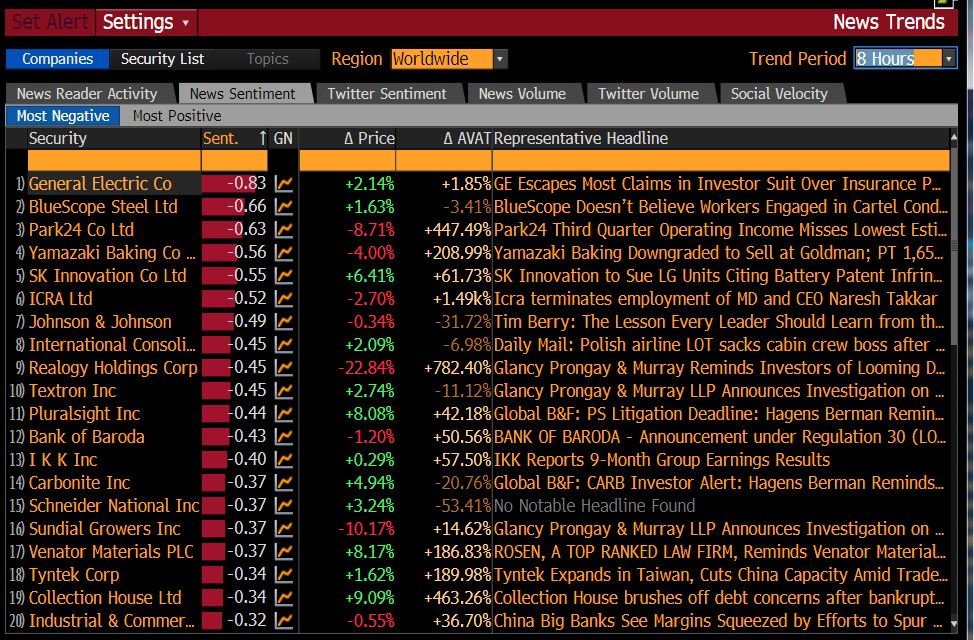Open chart icon for ICRA Ltd

(284, 299)
